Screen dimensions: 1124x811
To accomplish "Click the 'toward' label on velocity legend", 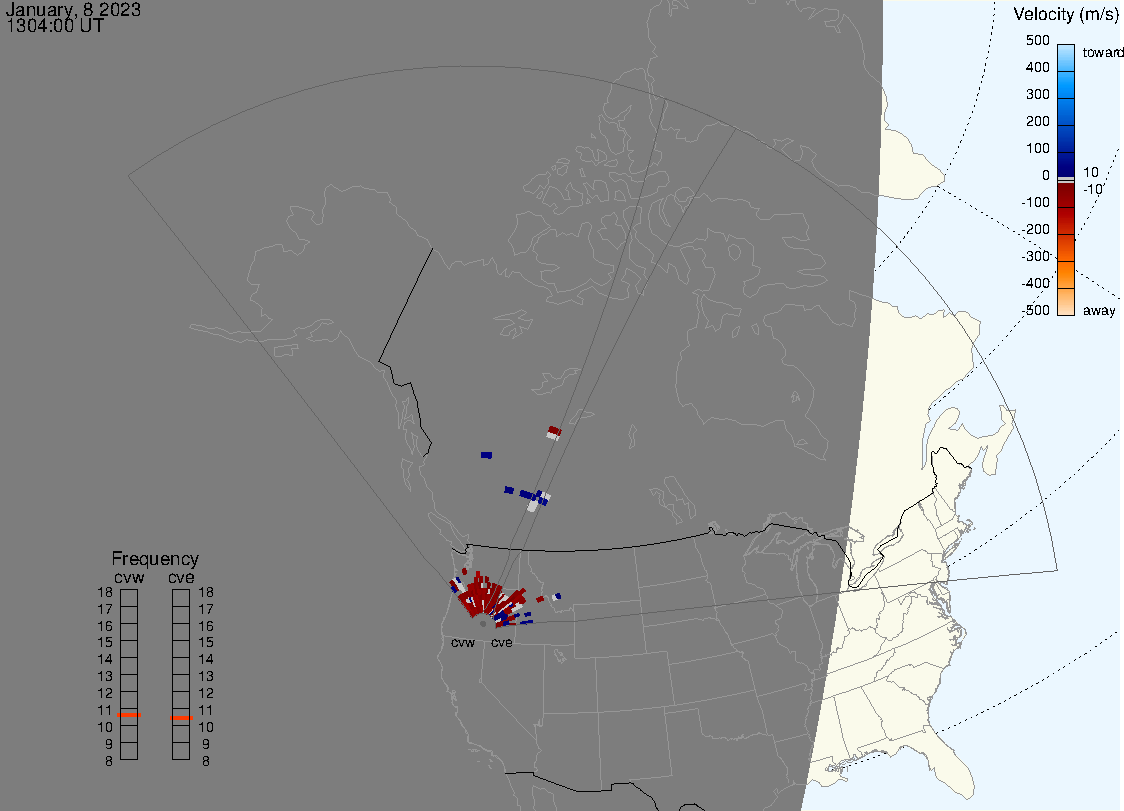I will pos(1102,52).
